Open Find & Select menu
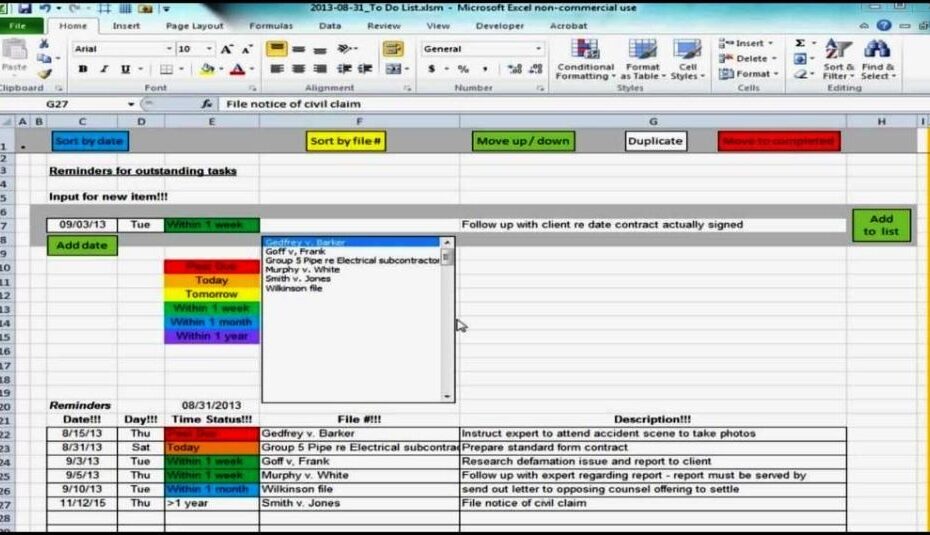 878,59
